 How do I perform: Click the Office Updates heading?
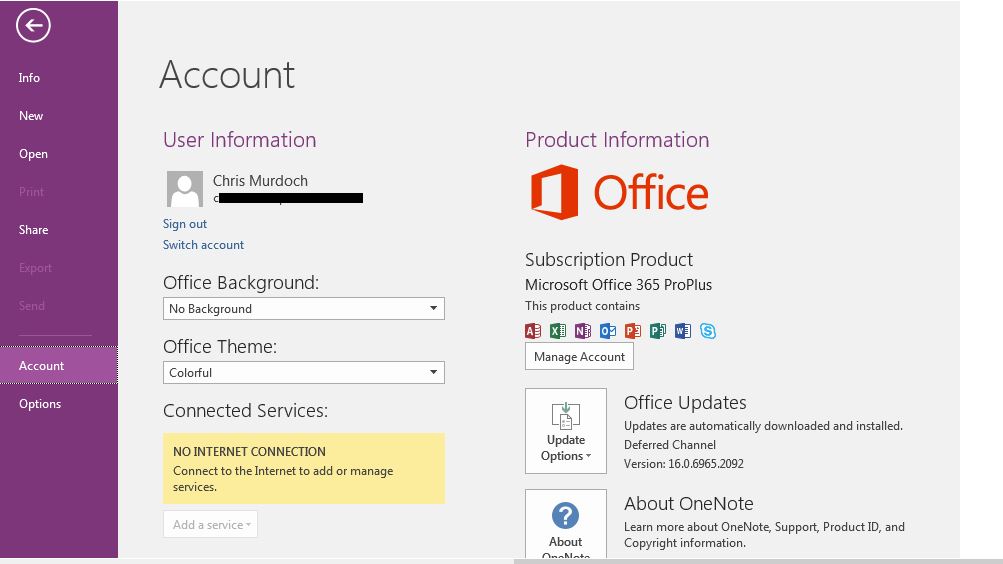pos(685,402)
